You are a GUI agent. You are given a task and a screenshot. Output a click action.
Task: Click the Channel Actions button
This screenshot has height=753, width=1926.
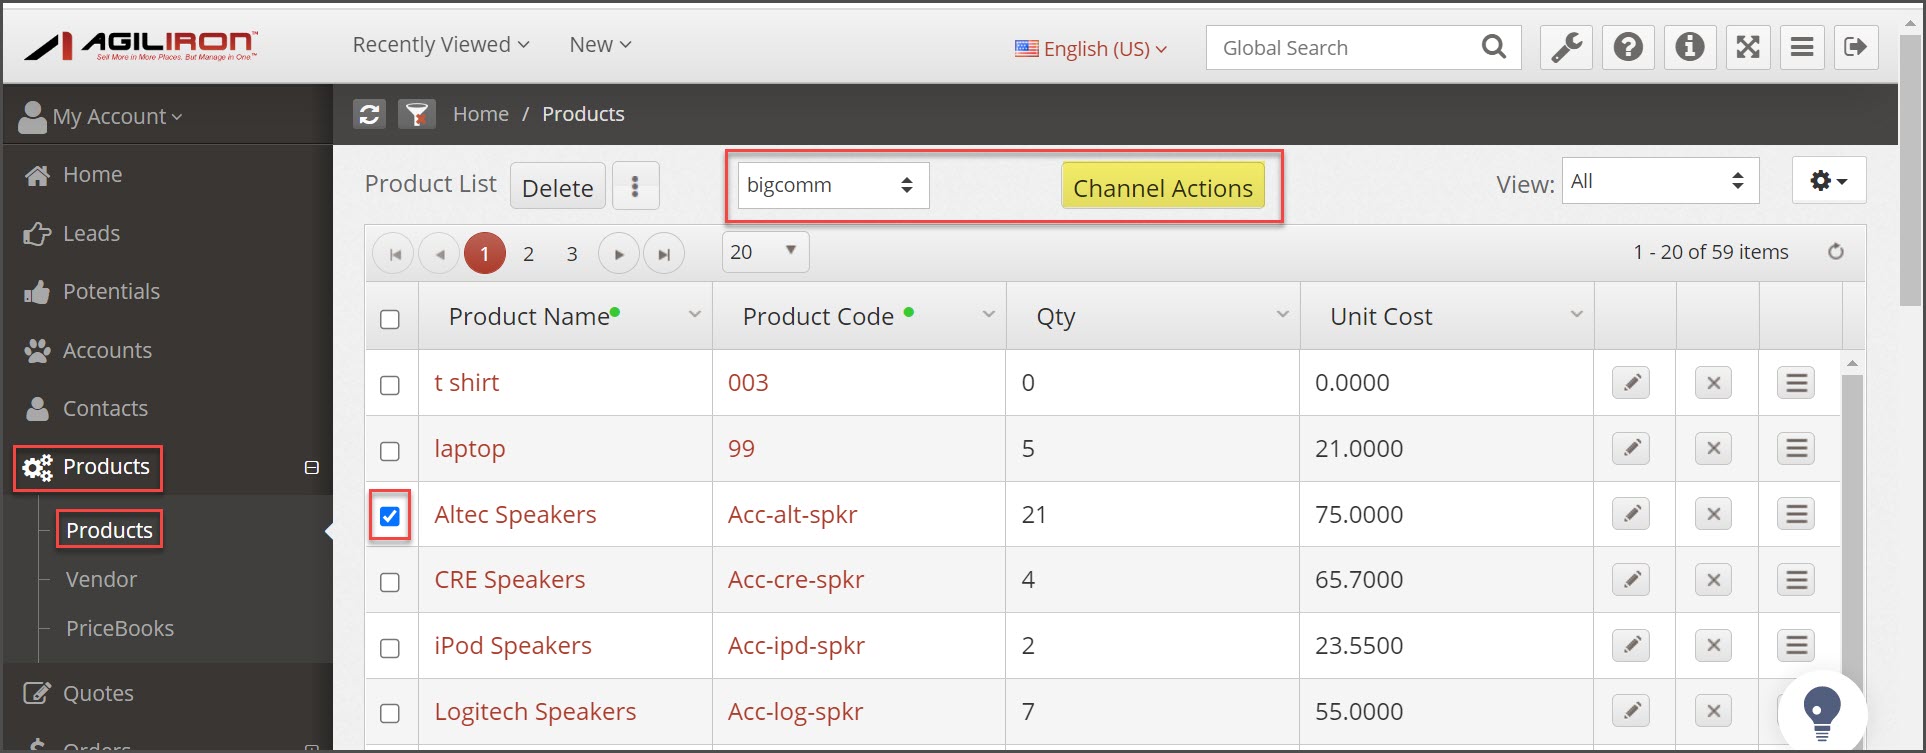[1163, 186]
